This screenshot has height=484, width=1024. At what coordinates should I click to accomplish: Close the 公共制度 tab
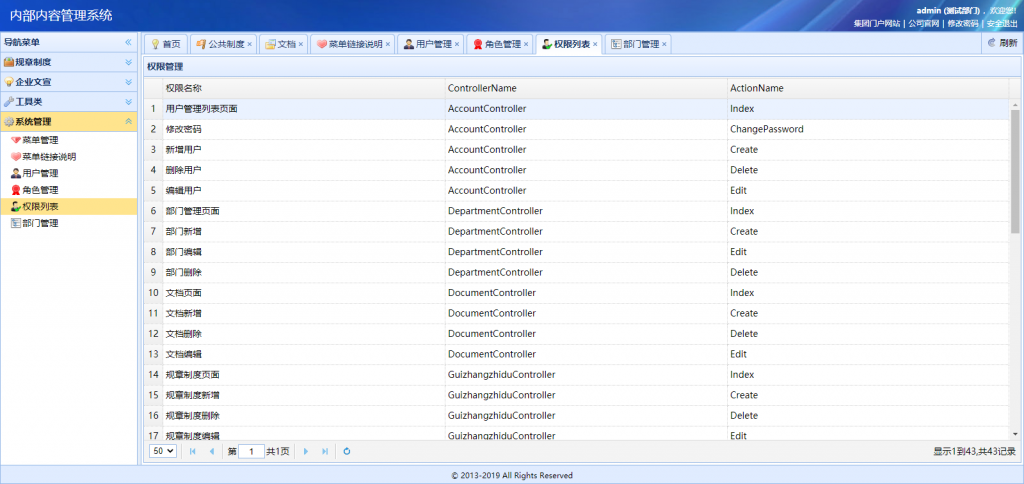coord(250,44)
